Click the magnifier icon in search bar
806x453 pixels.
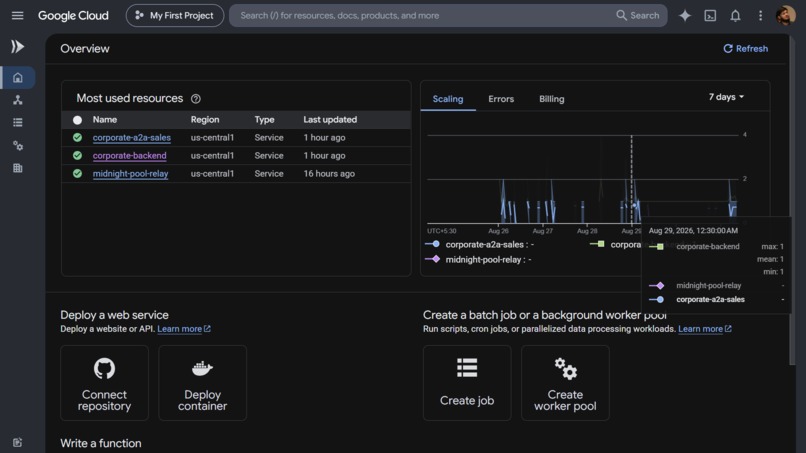coord(621,15)
